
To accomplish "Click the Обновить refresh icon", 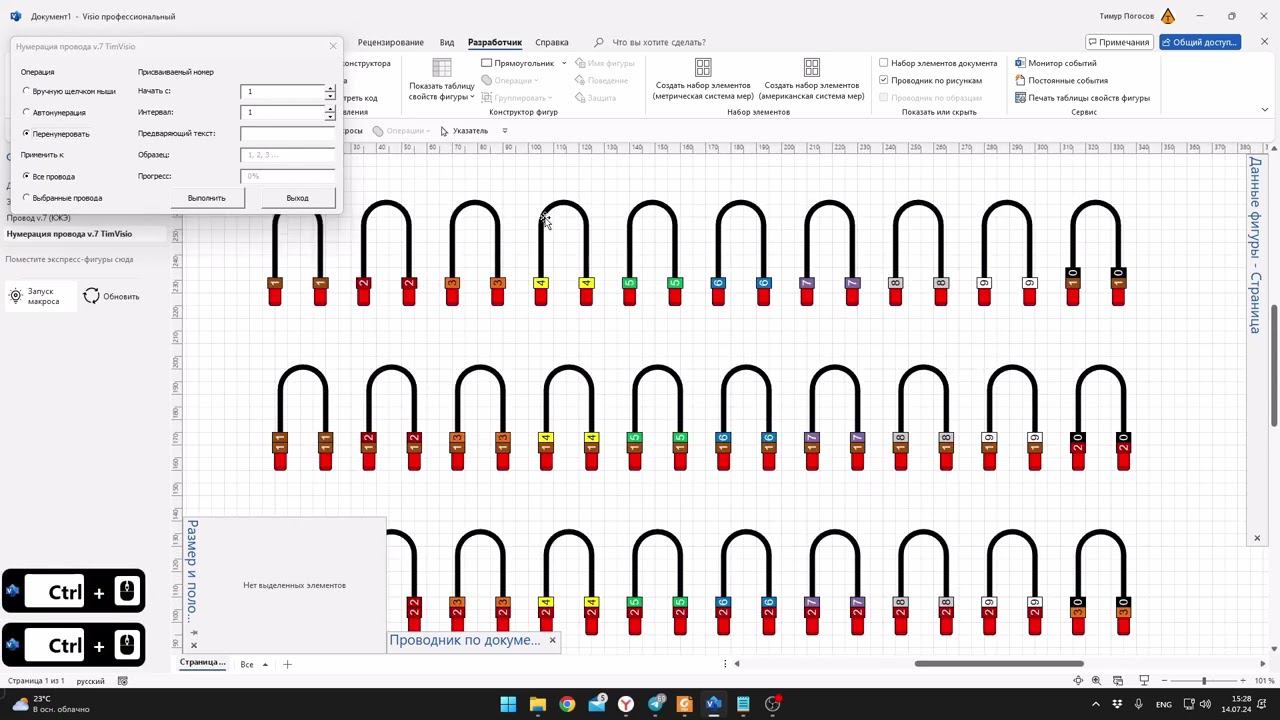I will pyautogui.click(x=91, y=296).
